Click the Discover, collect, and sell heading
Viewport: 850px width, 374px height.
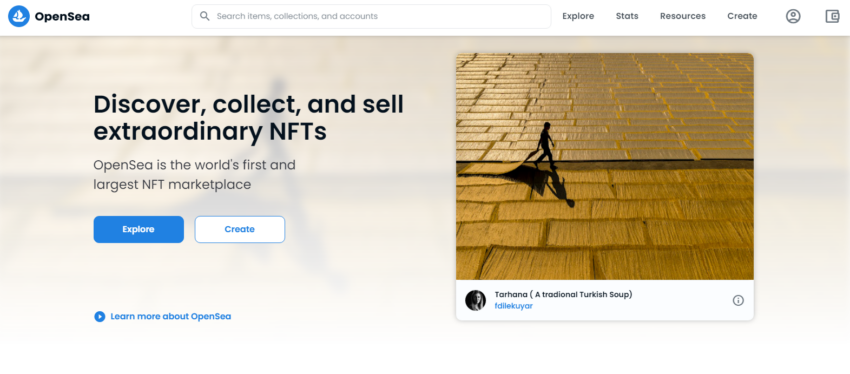tap(249, 118)
